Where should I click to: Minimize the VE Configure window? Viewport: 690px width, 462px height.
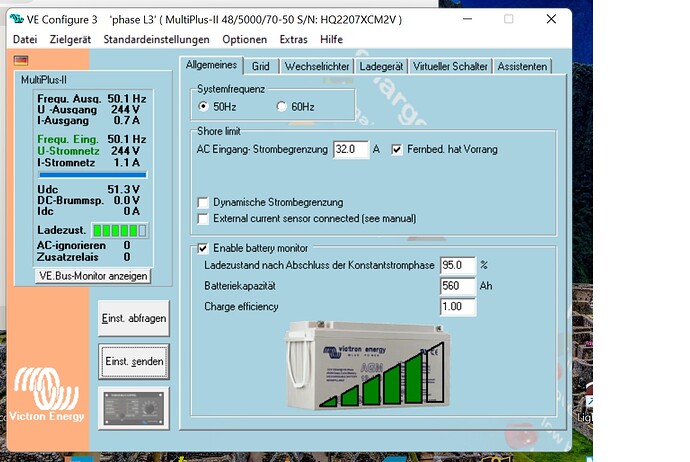[467, 19]
